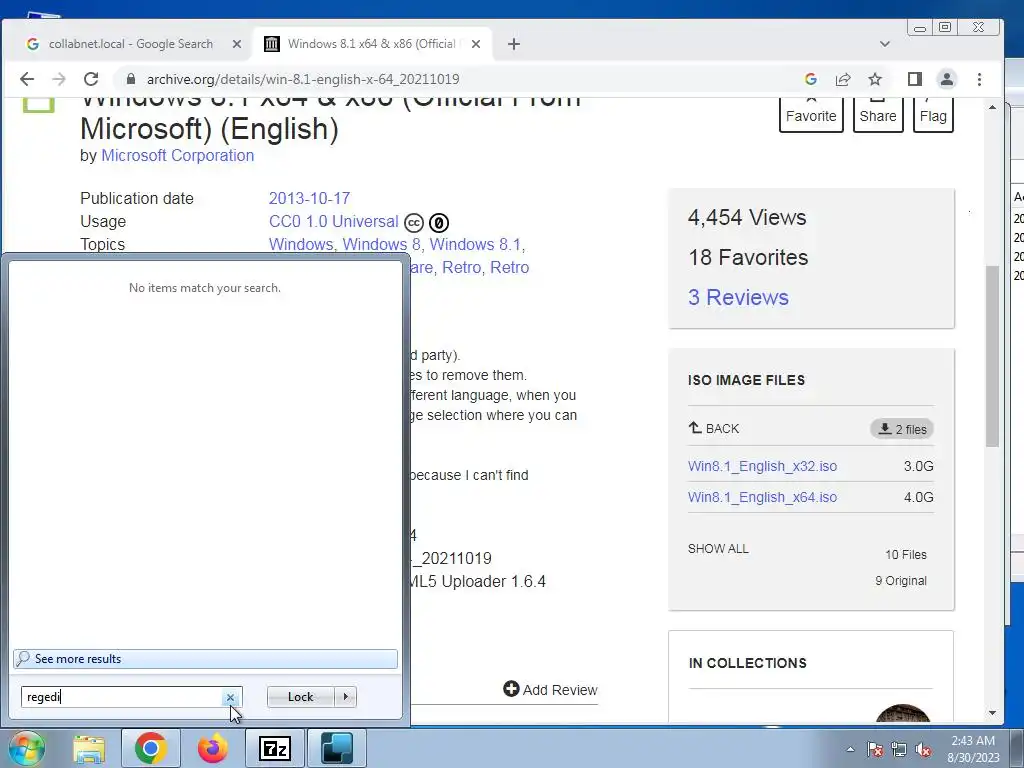This screenshot has width=1024, height=768.
Task: Click the scrollbar down arrow
Action: pos(993,712)
